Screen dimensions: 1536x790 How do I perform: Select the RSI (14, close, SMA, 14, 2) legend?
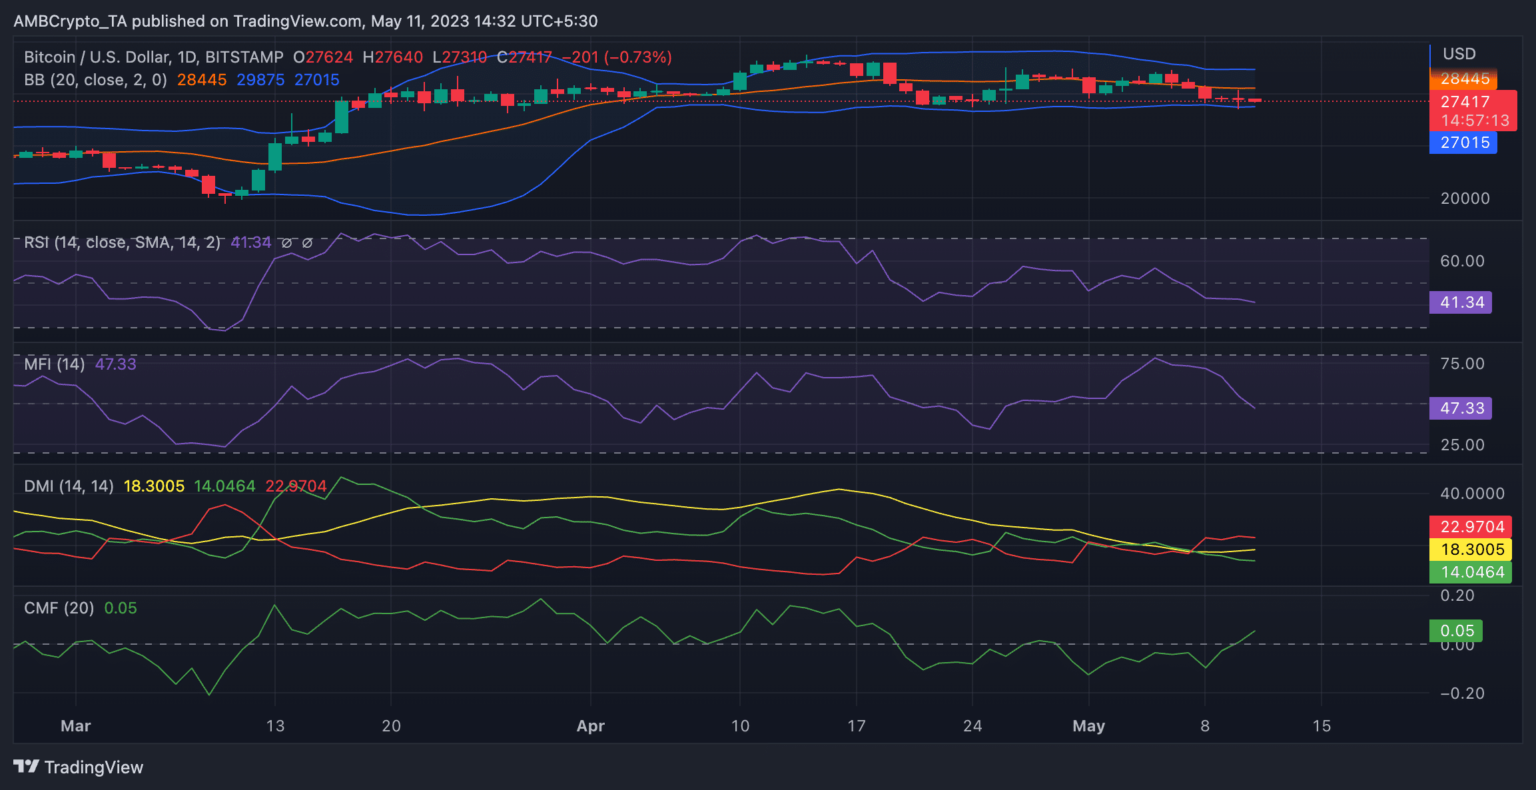click(x=122, y=242)
